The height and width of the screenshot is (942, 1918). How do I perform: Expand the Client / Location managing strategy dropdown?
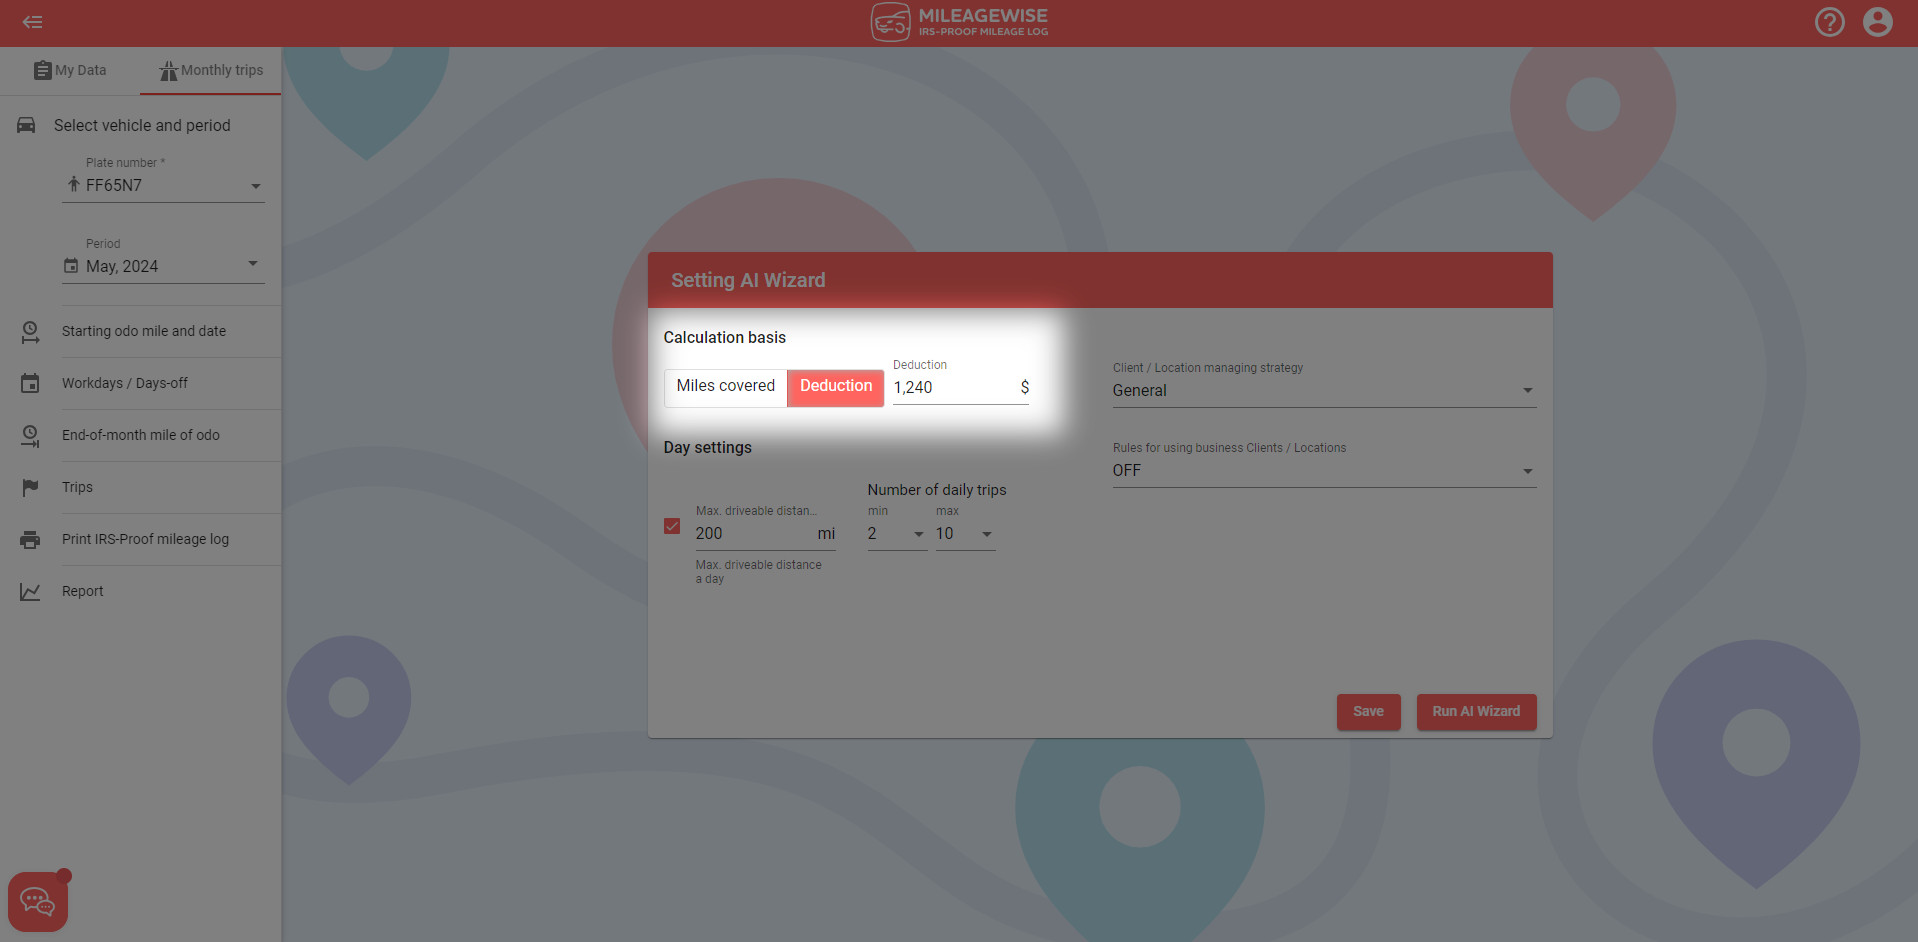coord(1527,390)
